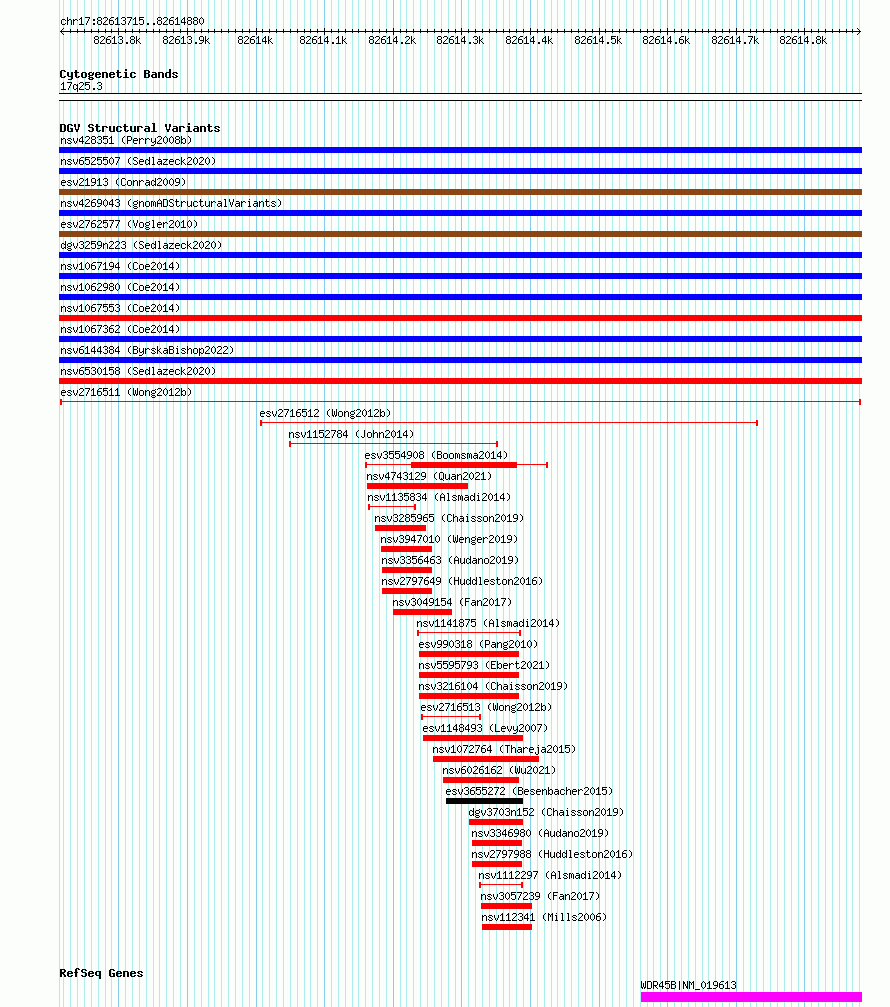
Task: Open WDR45B|NM_019613 gene label
Action: pyautogui.click(x=688, y=985)
